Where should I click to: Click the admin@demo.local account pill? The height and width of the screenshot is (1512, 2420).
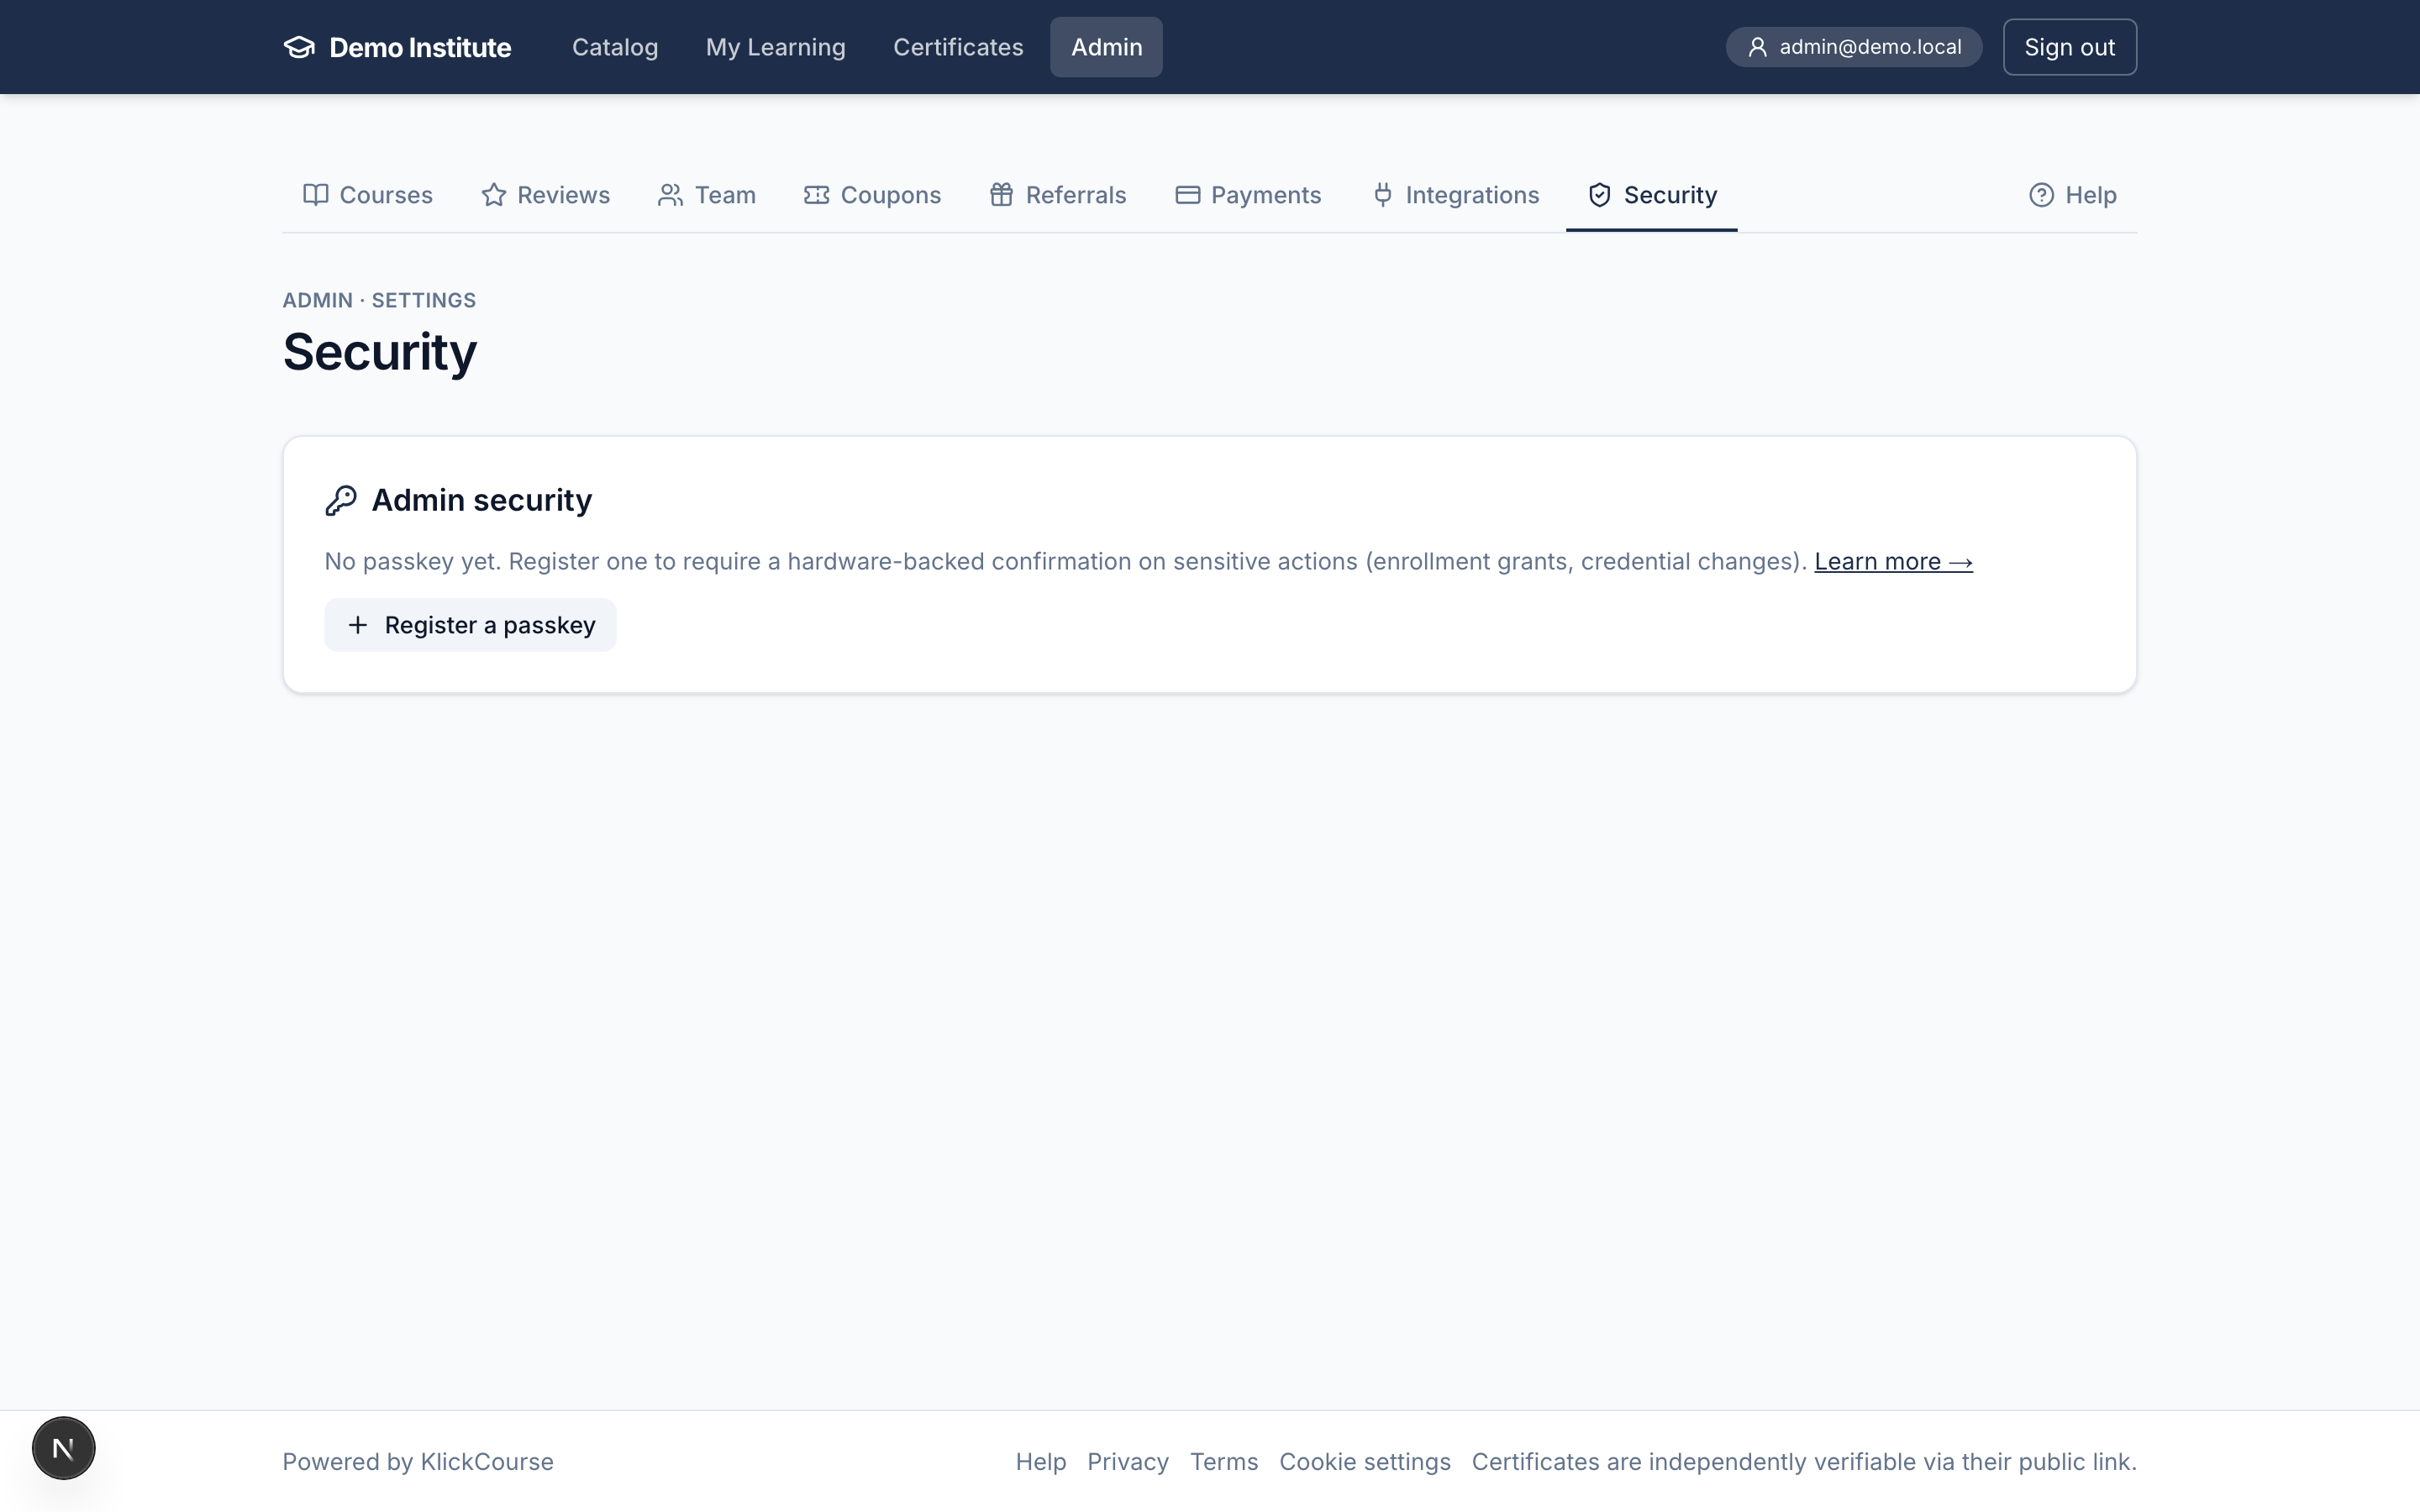pos(1853,47)
